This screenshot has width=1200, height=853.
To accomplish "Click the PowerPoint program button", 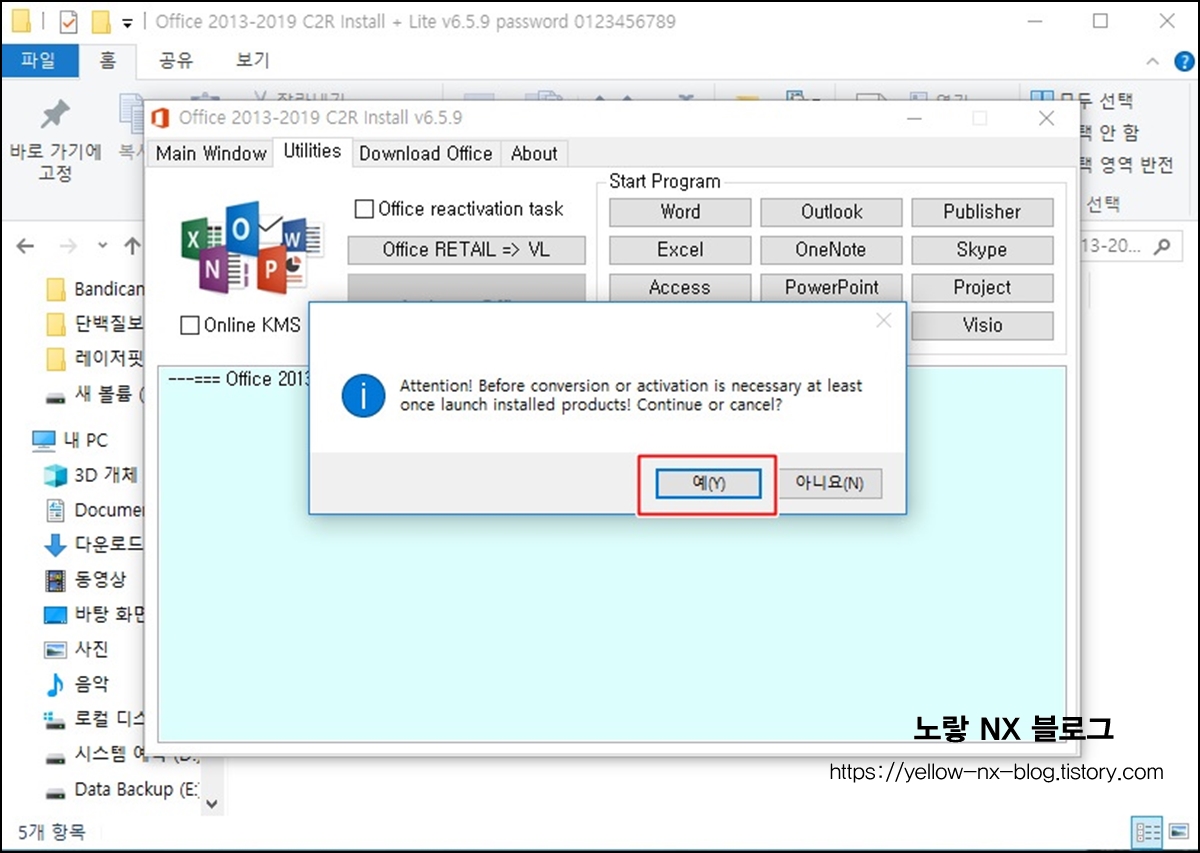I will (x=831, y=288).
